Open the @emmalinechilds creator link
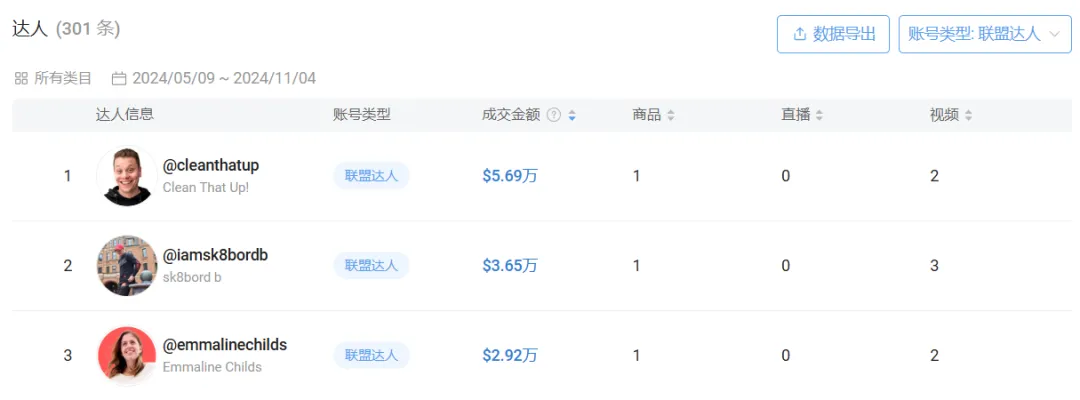This screenshot has height=400, width=1080. pos(225,345)
